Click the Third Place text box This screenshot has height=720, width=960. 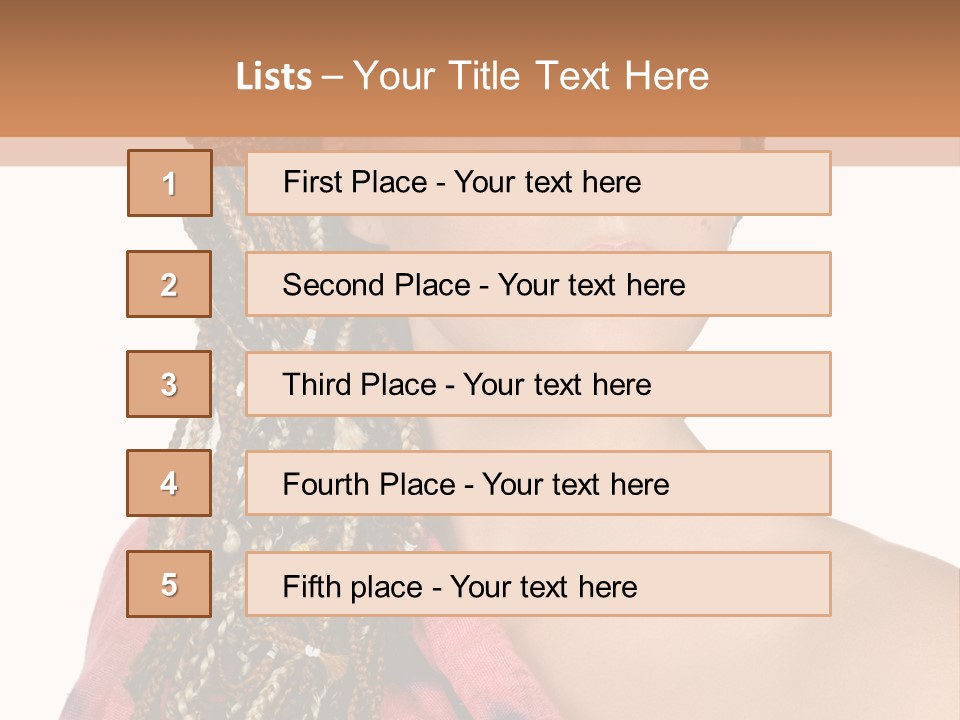tap(538, 384)
